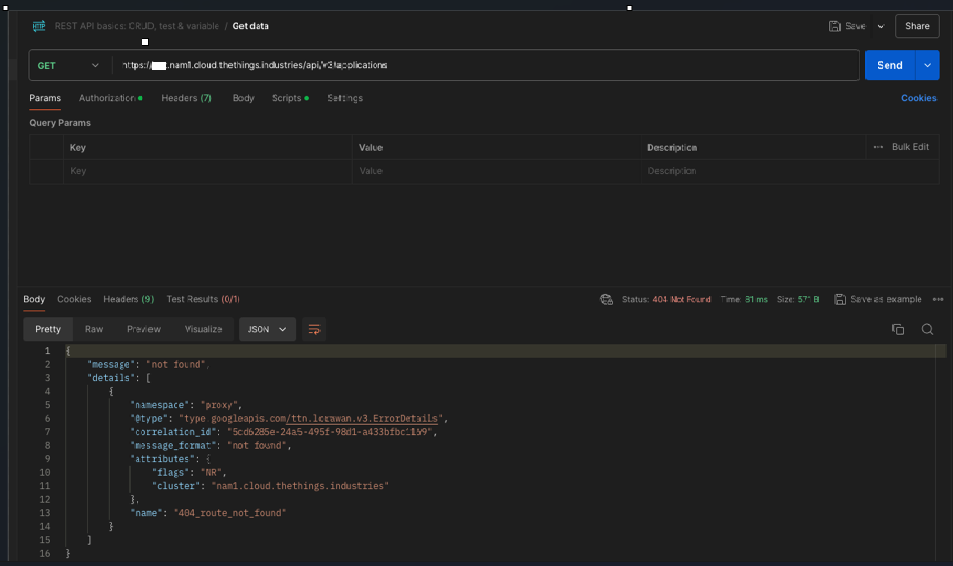Switch to the Params tab
The image size is (953, 566).
pyautogui.click(x=45, y=98)
